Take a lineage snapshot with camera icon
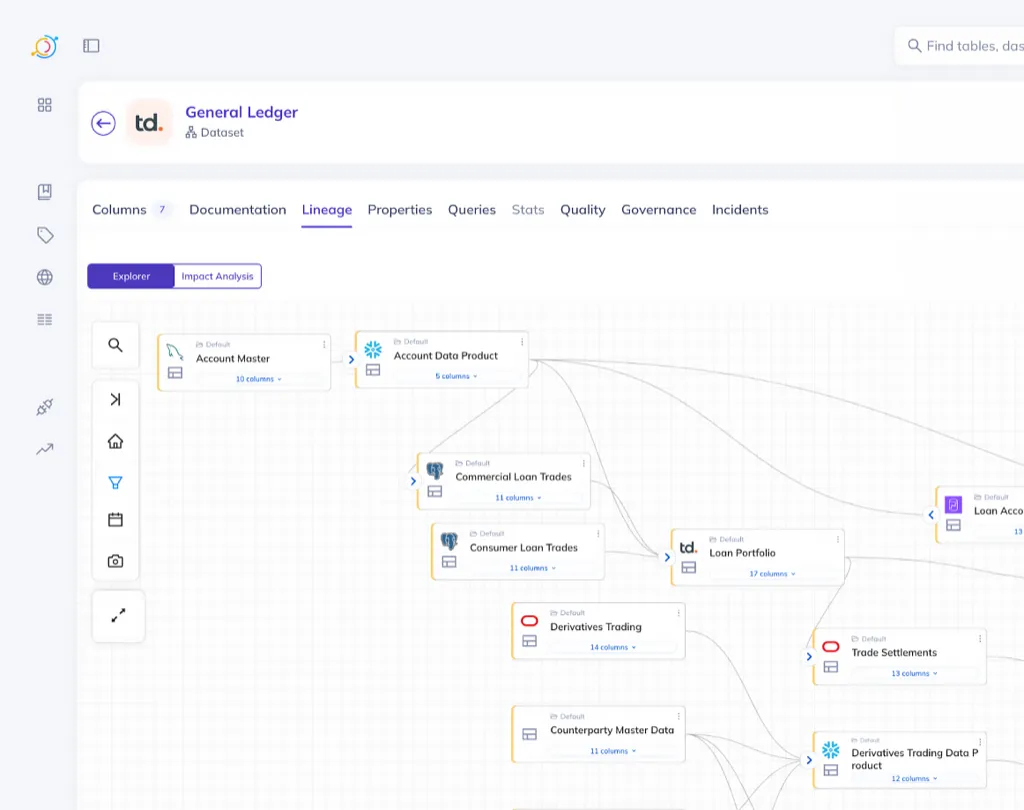The image size is (1024, 810). [115, 561]
